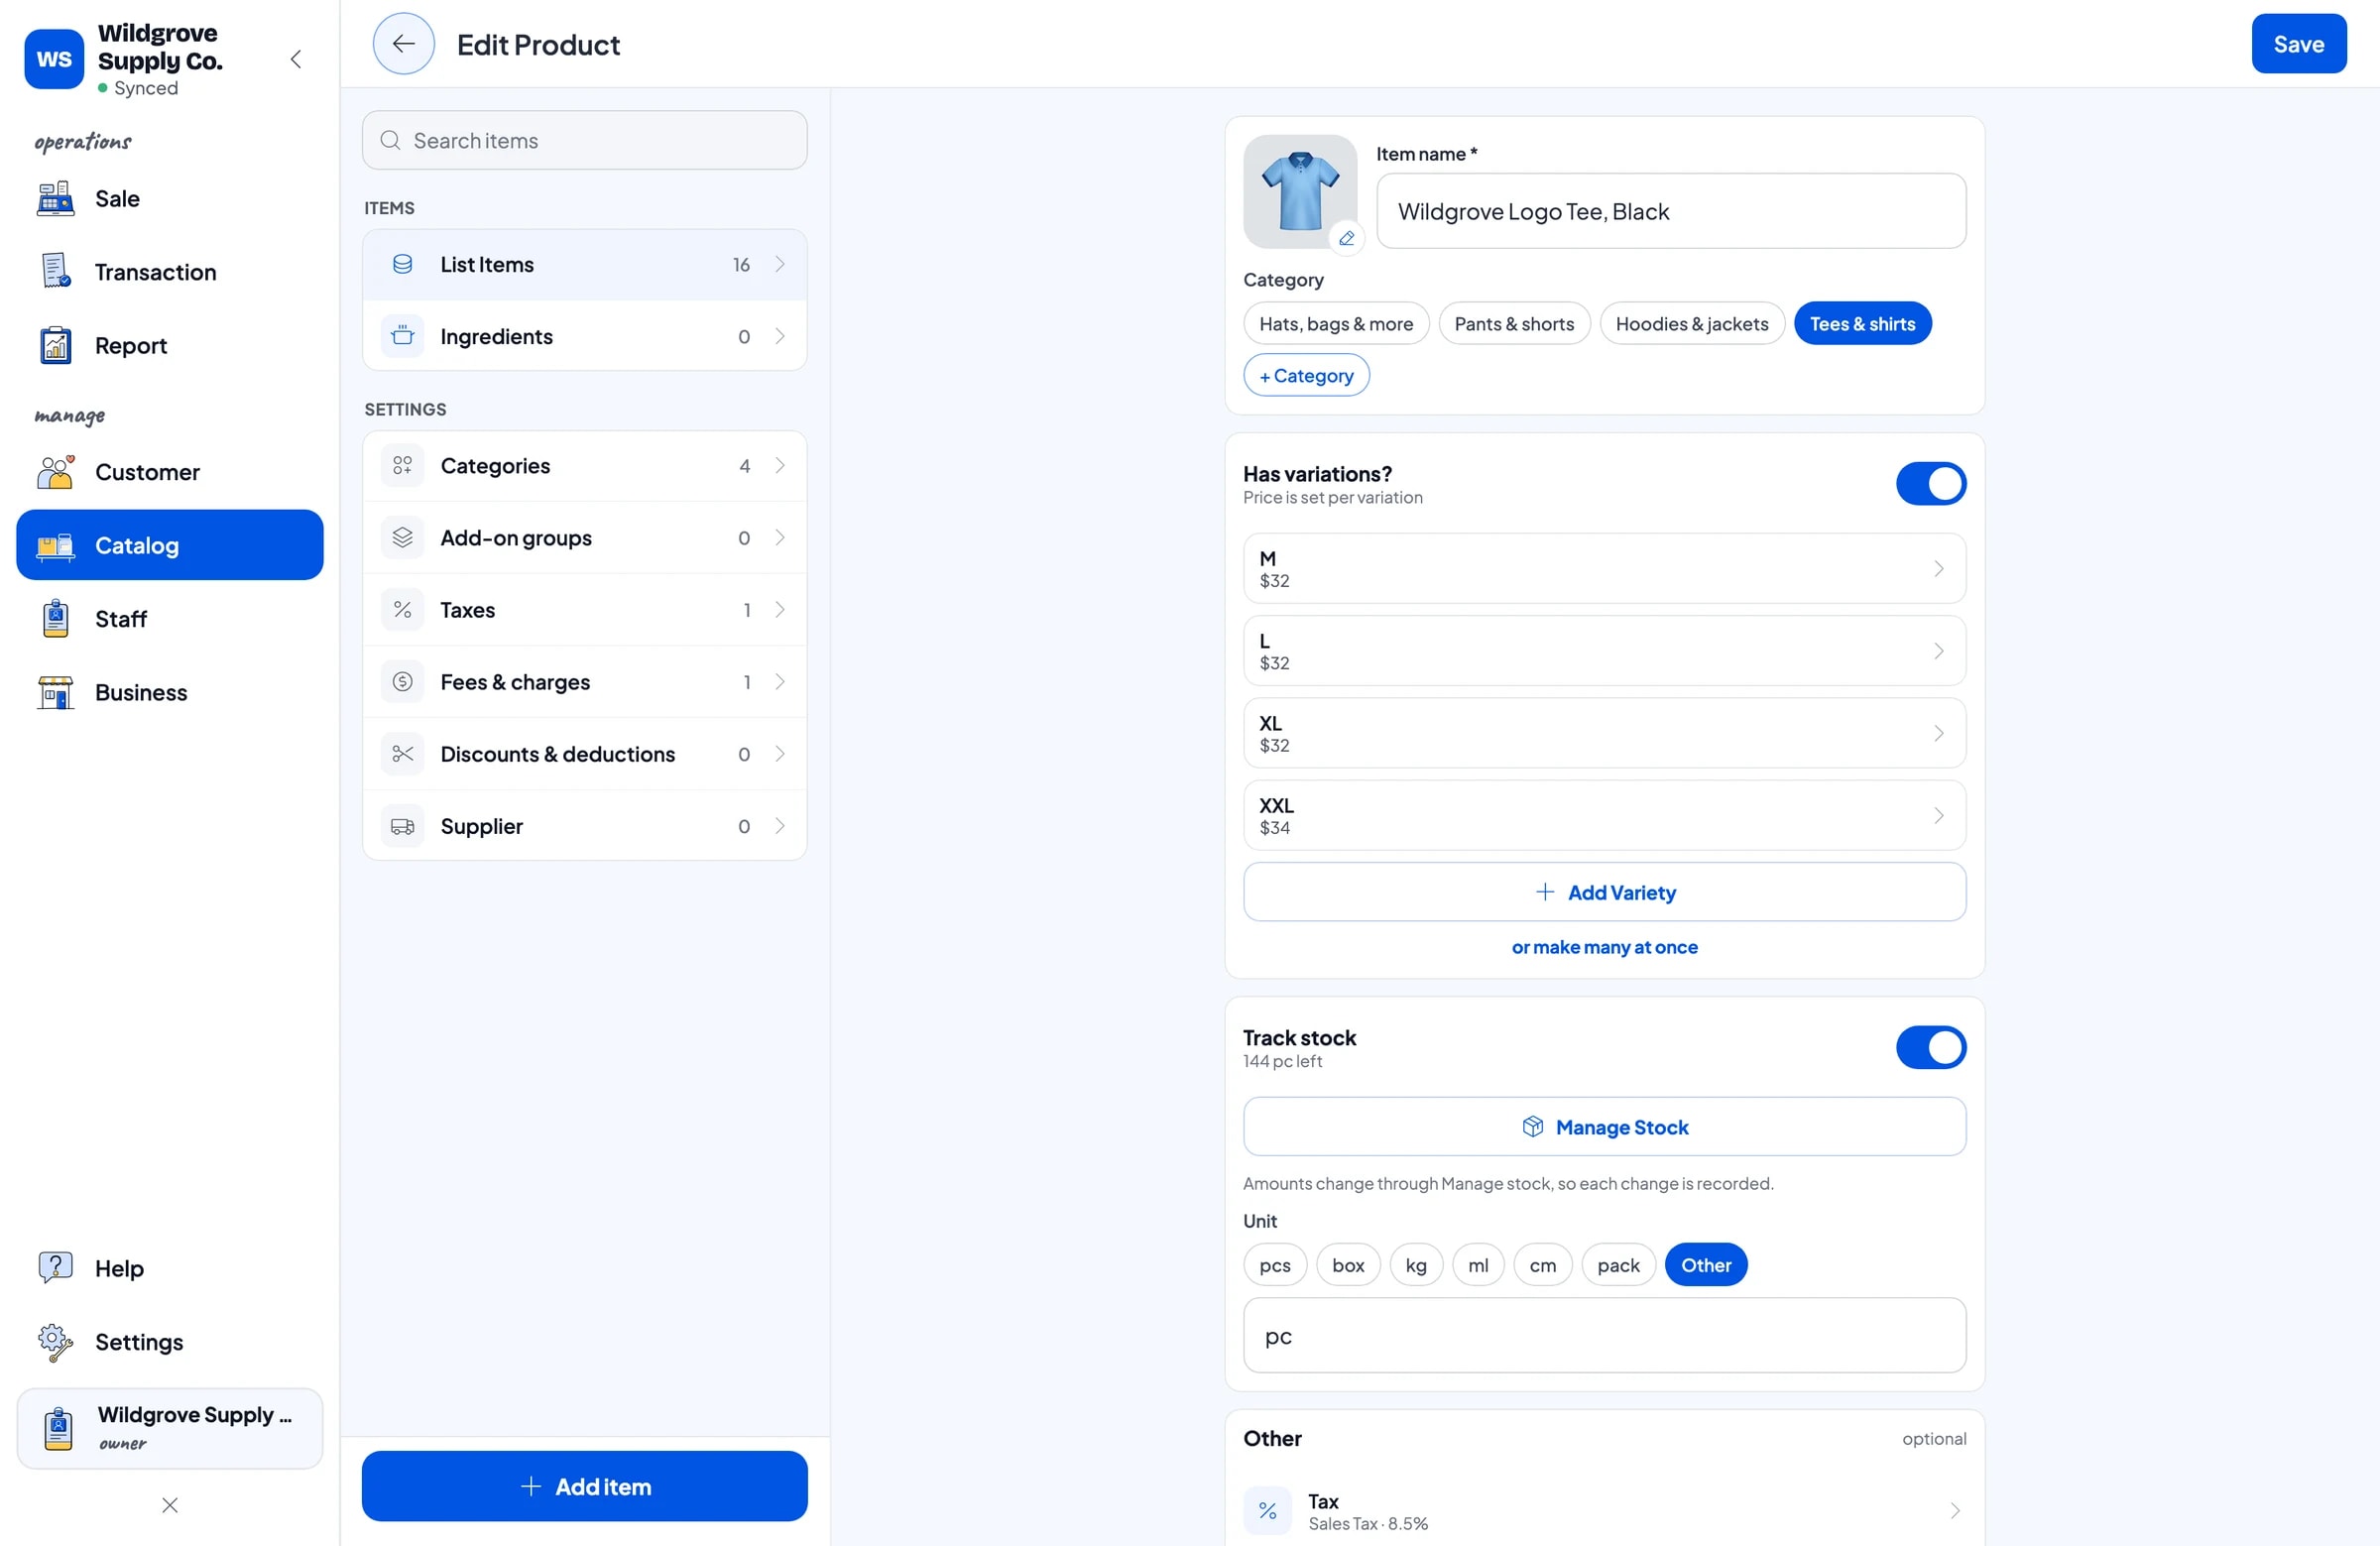Open the Wildgrove Supply owner profile
This screenshot has height=1546, width=2380.
[x=170, y=1427]
